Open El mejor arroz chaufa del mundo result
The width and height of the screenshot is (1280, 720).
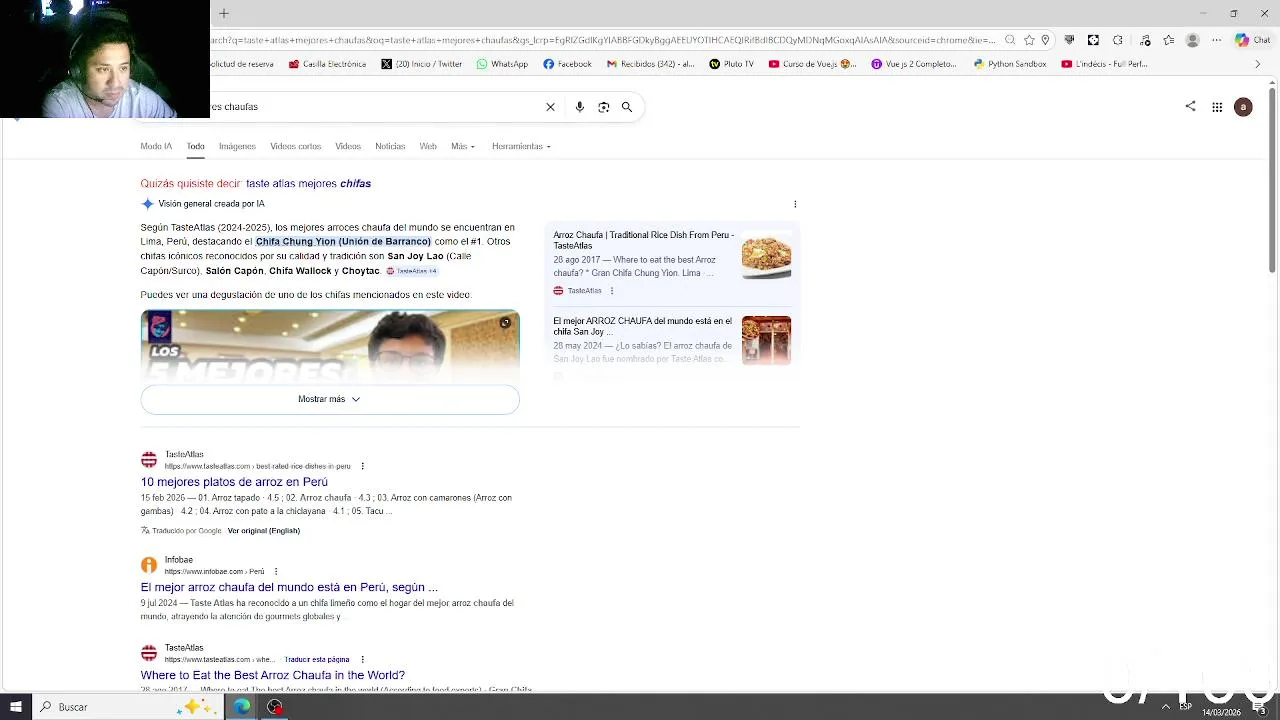point(289,587)
